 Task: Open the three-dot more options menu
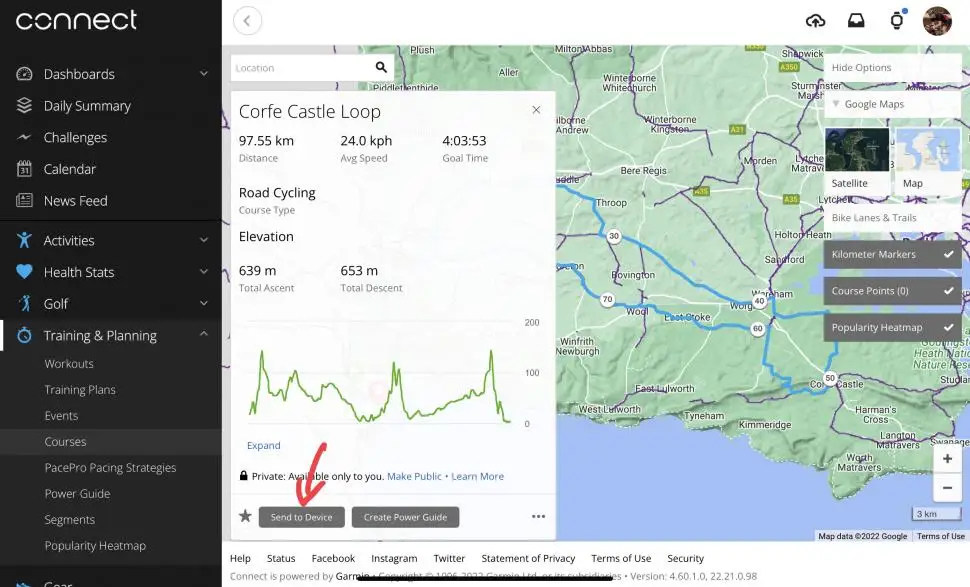pos(538,516)
